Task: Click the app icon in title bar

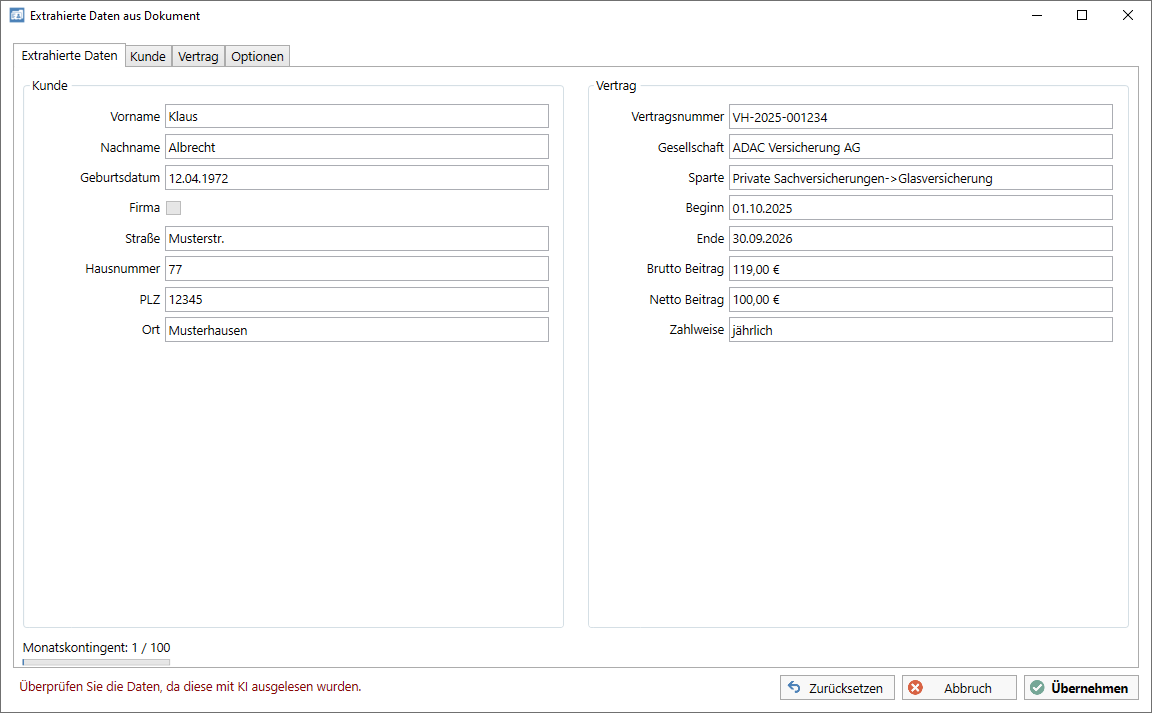Action: pos(16,16)
